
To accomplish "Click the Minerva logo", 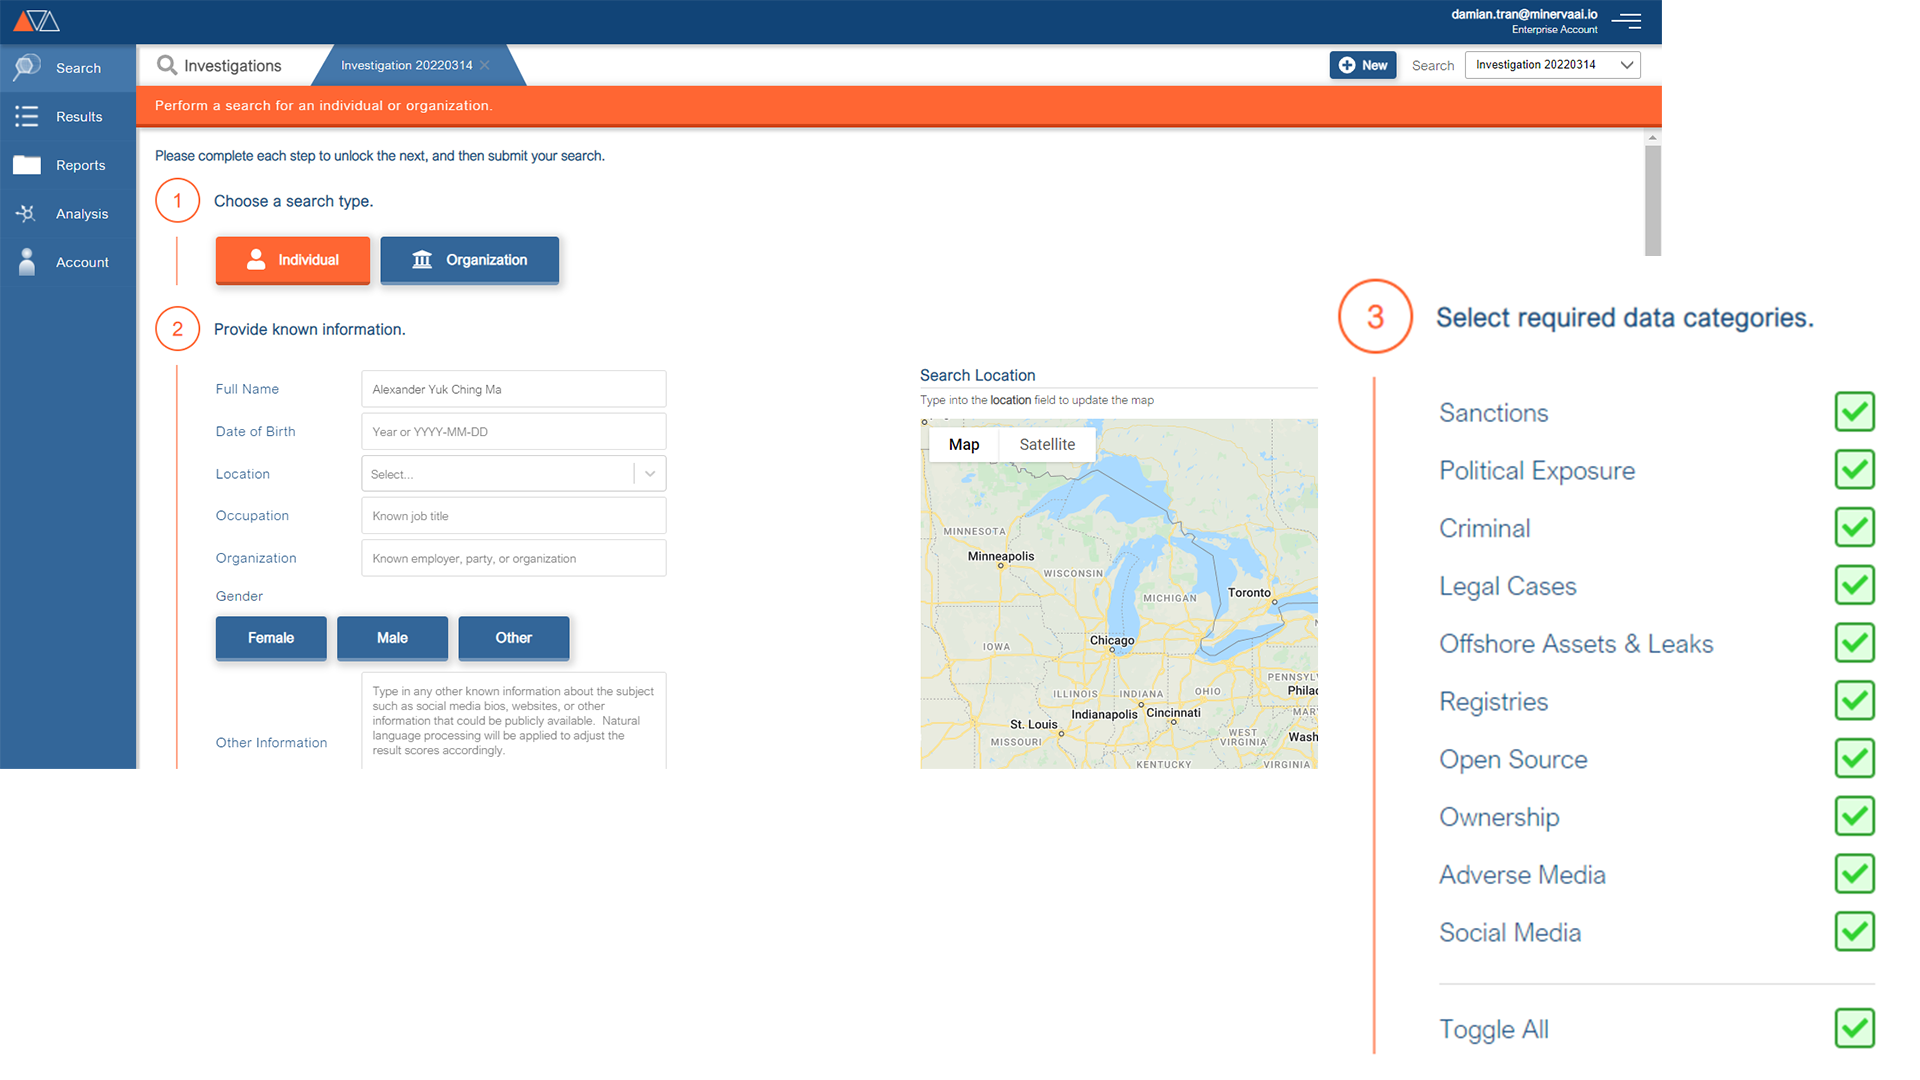I will tap(35, 20).
